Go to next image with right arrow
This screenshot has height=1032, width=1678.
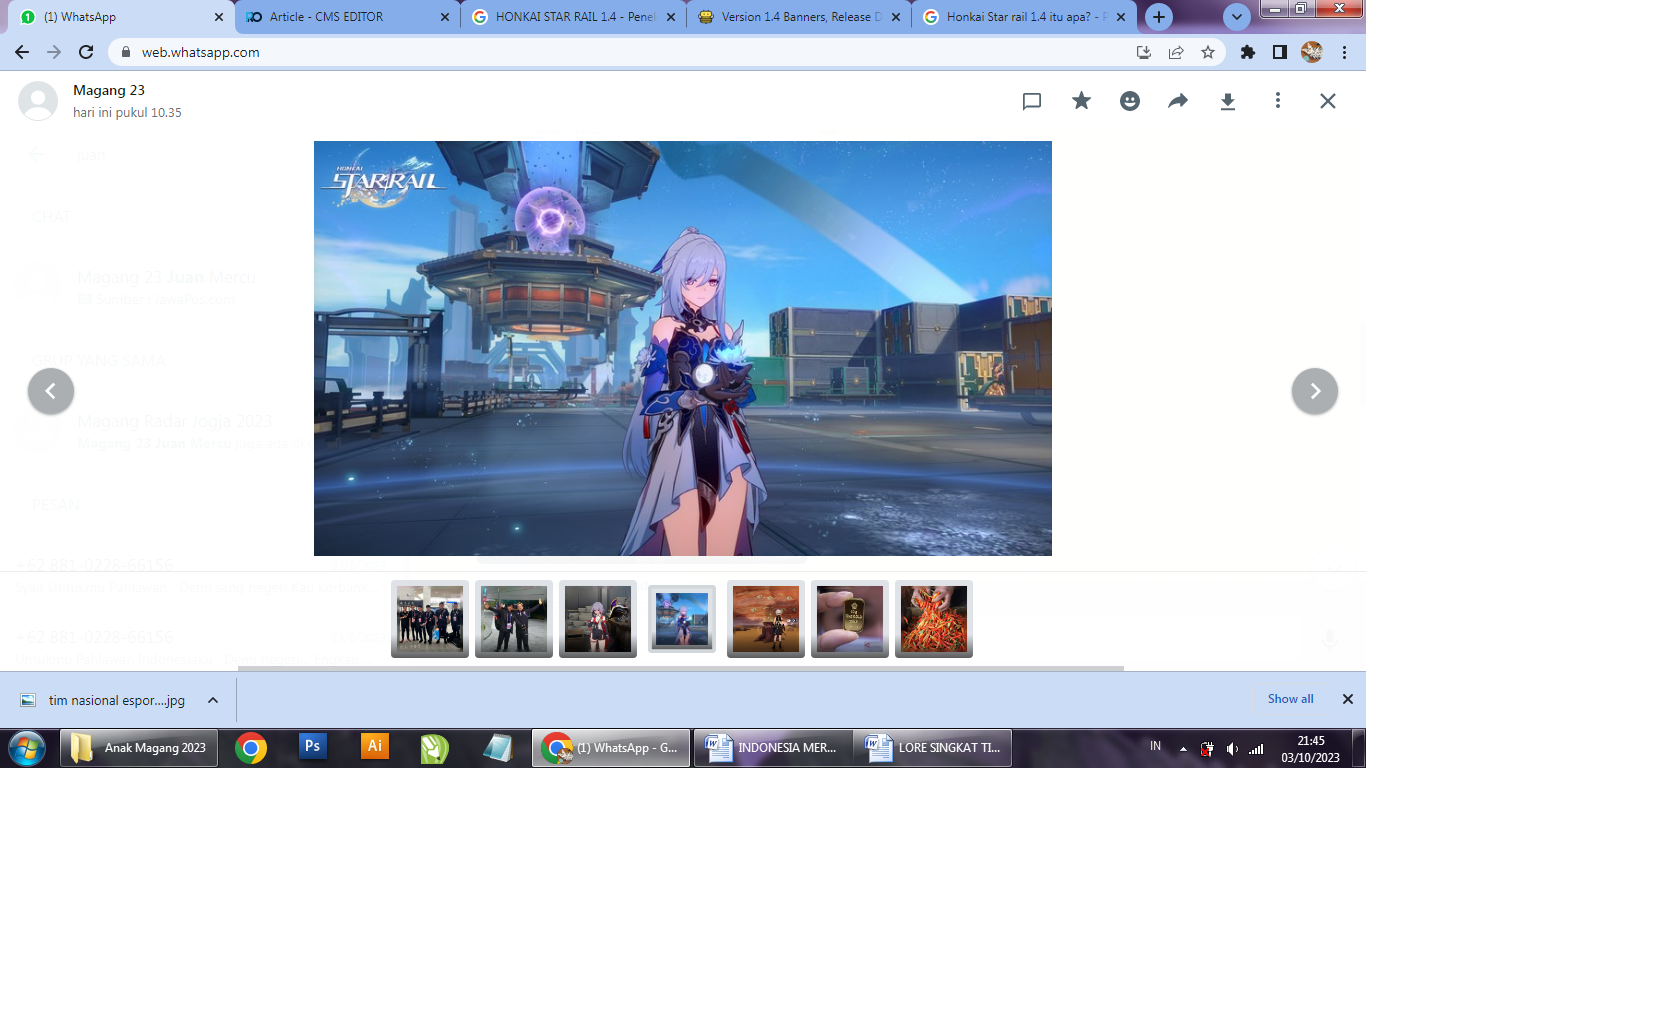tap(1315, 391)
